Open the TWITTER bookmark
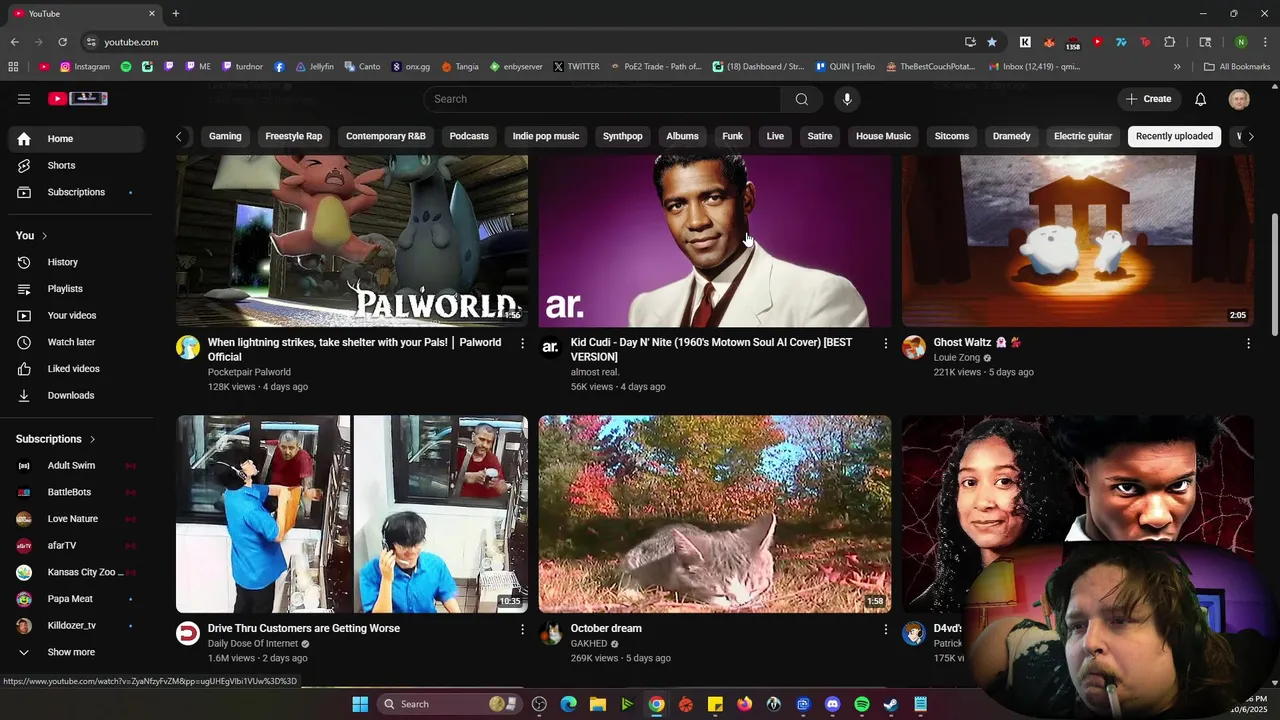 [577, 67]
